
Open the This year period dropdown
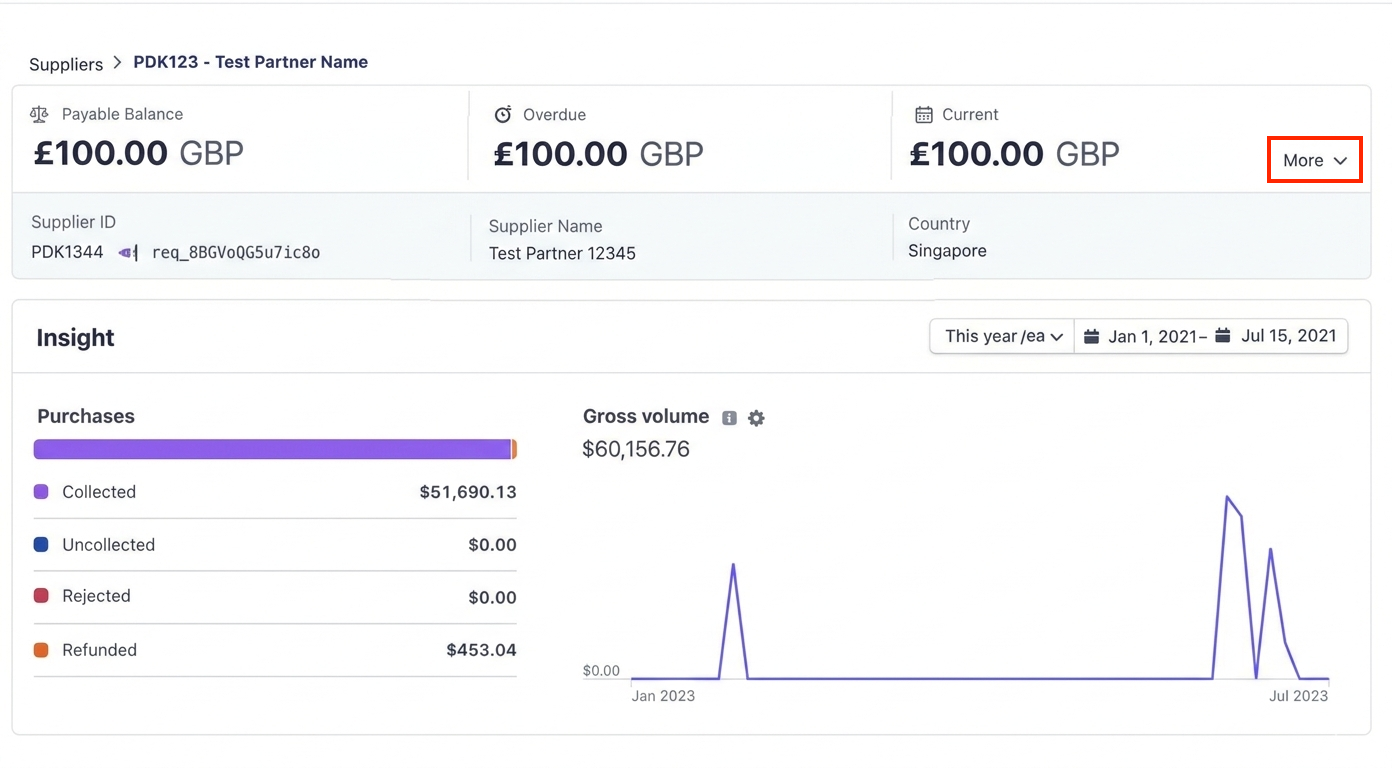tap(1002, 336)
